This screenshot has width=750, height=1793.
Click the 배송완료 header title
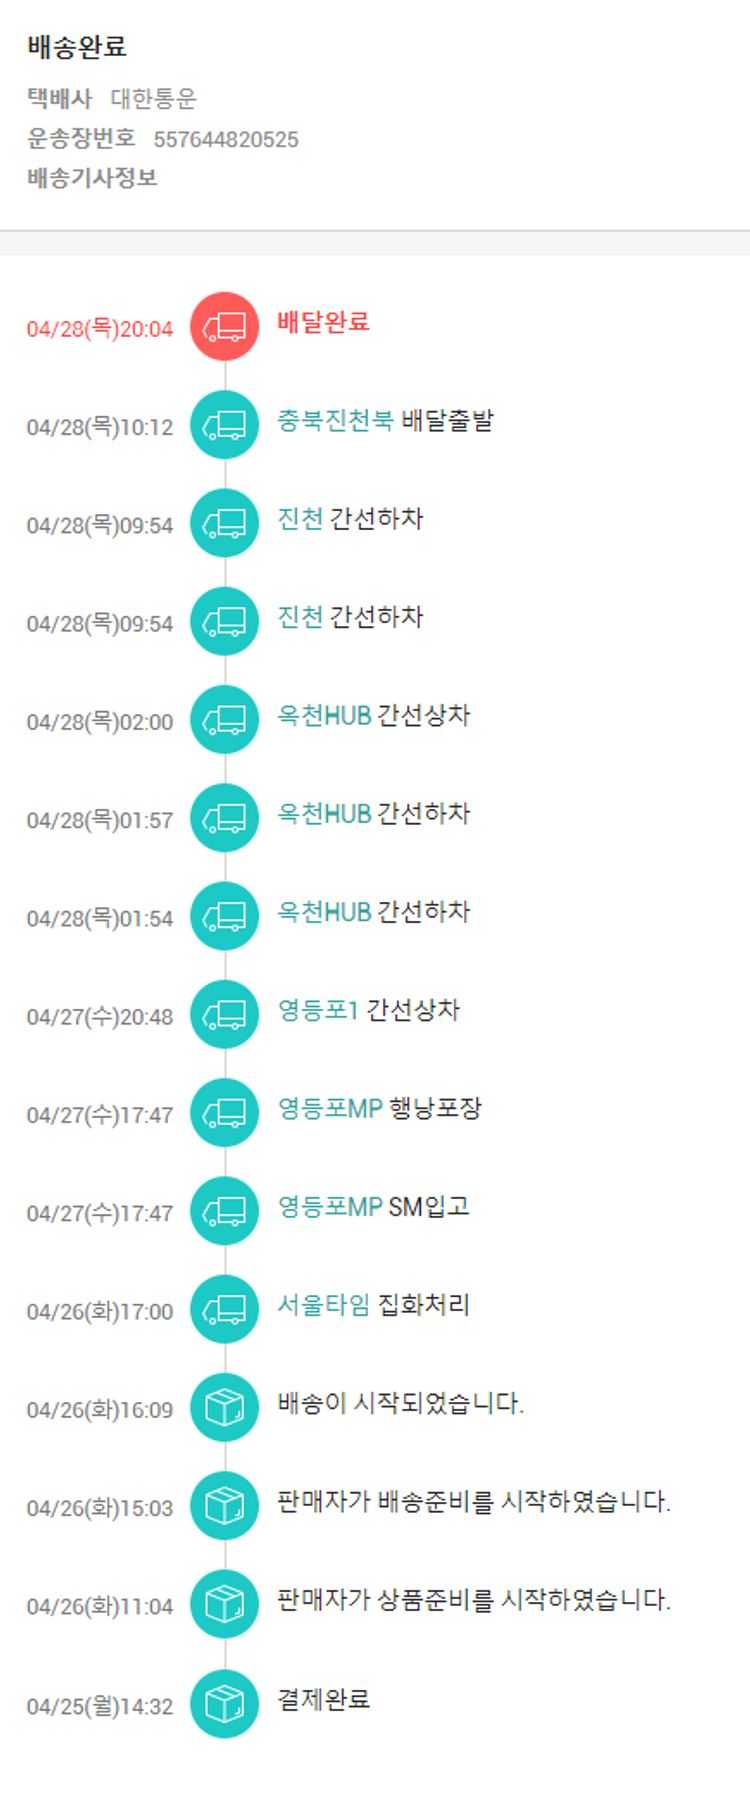(x=77, y=47)
